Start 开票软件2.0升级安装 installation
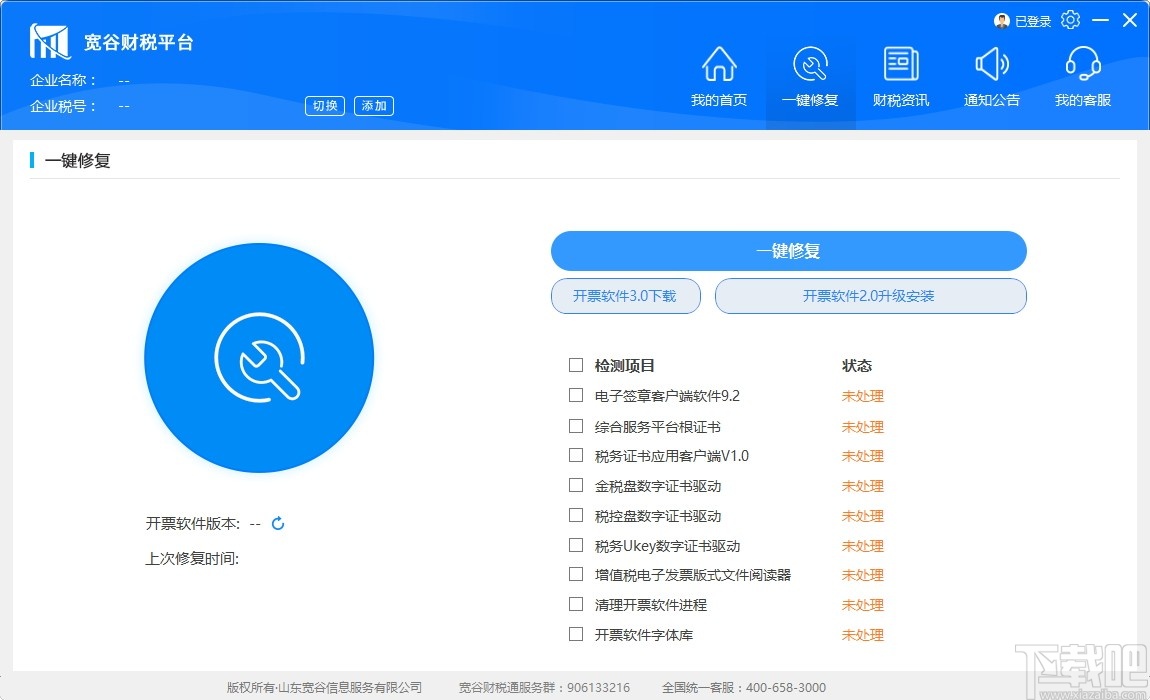The width and height of the screenshot is (1150, 700). [870, 296]
